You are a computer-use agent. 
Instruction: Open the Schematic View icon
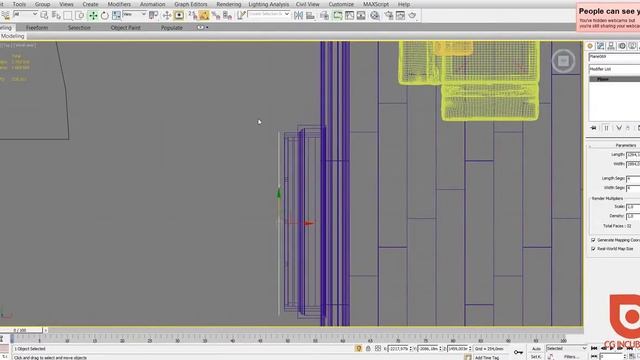tap(361, 16)
